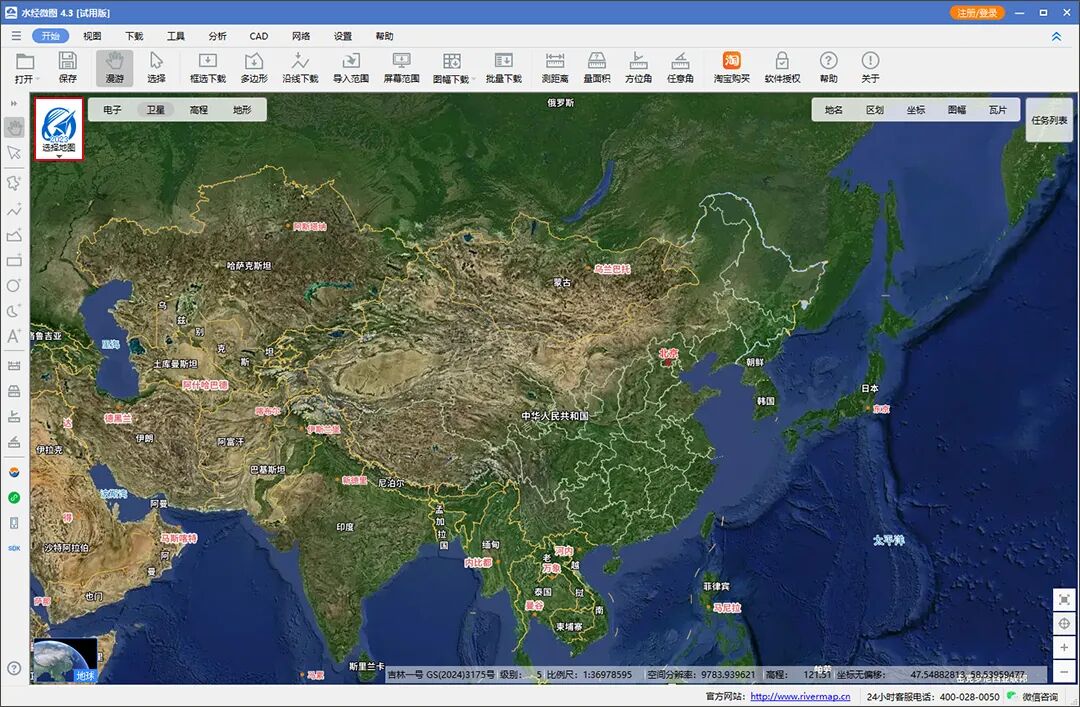
Task: Switch to 卫星 satellite map layer
Action: coord(156,110)
